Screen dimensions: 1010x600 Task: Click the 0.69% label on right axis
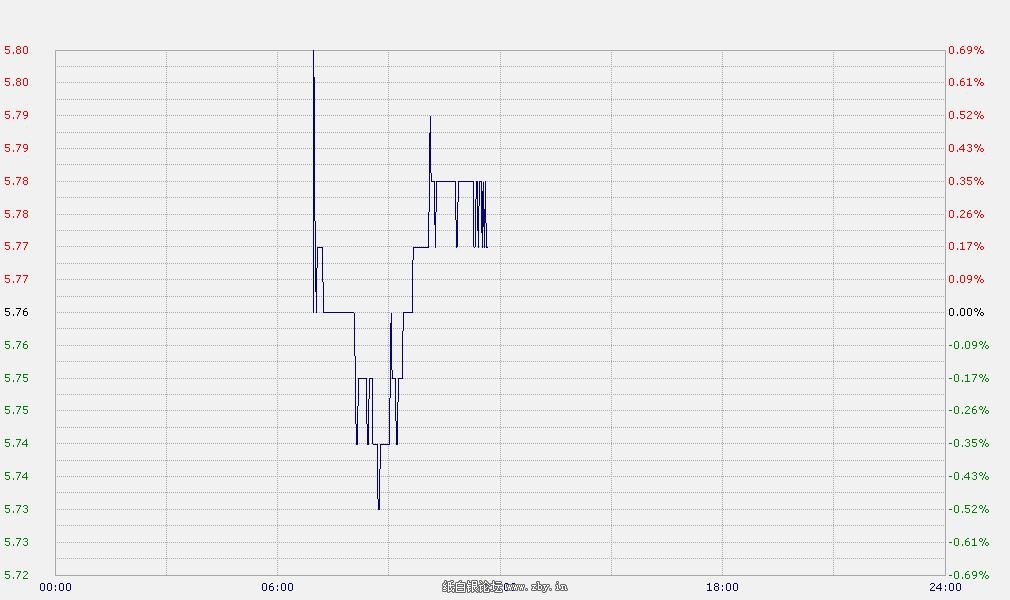pyautogui.click(x=966, y=50)
